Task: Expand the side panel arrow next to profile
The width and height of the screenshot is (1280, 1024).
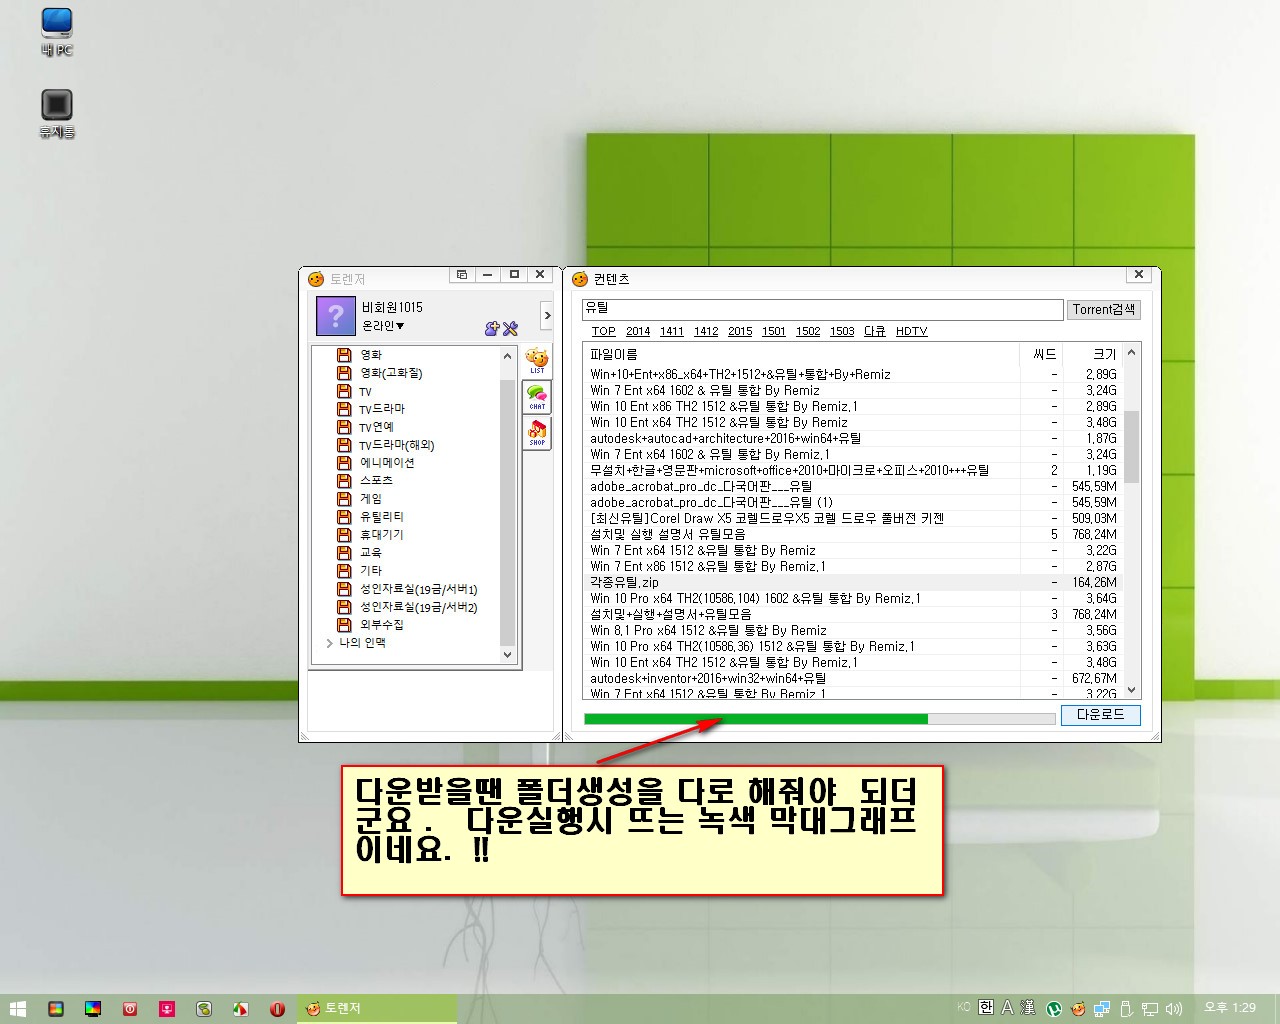Action: point(547,316)
